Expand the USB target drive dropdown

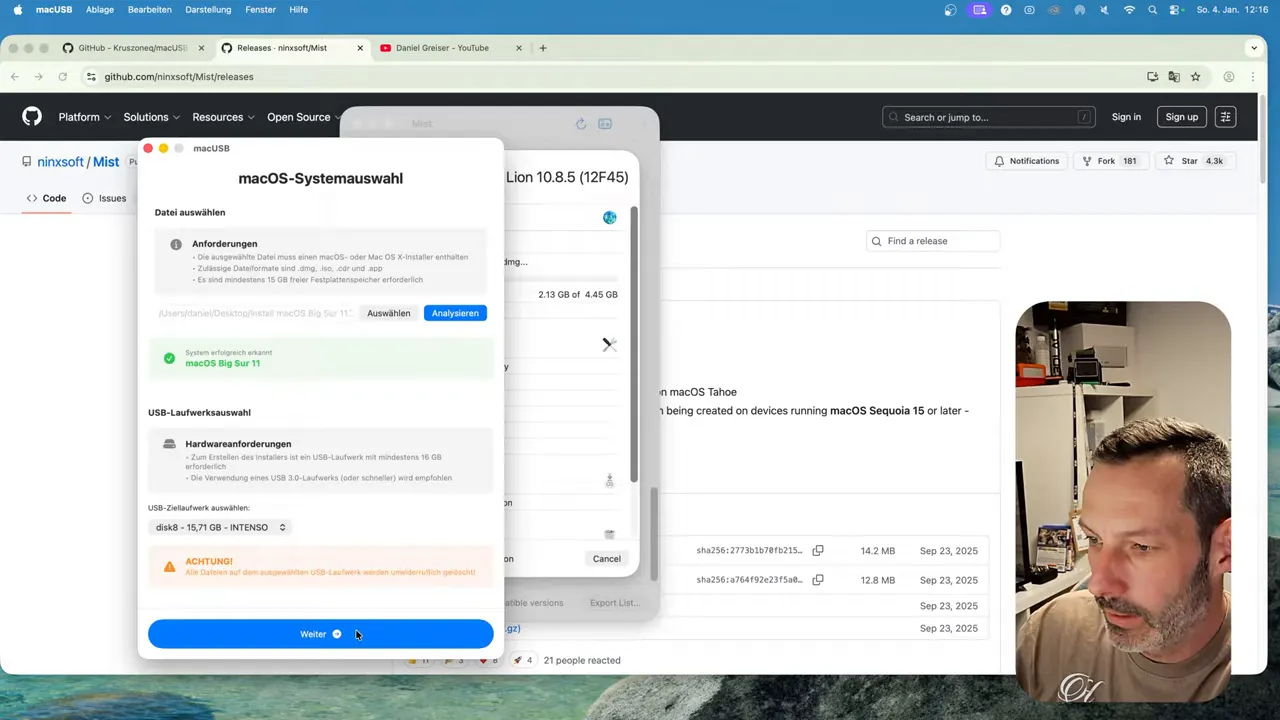(220, 527)
